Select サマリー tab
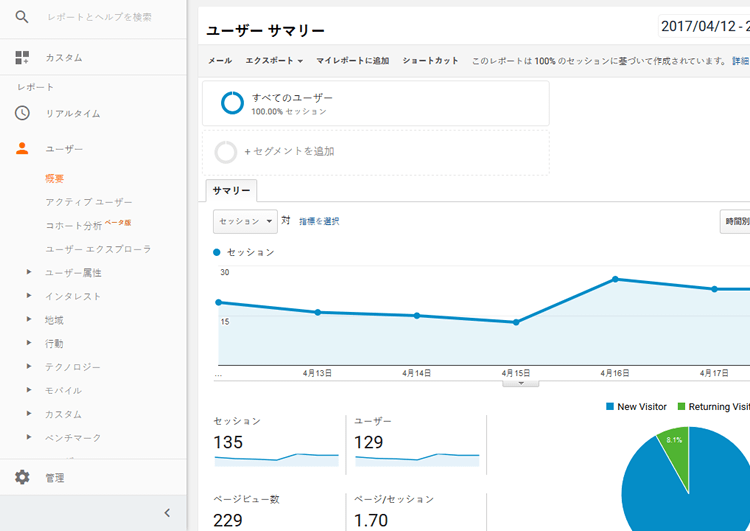The height and width of the screenshot is (531, 750). tap(232, 190)
